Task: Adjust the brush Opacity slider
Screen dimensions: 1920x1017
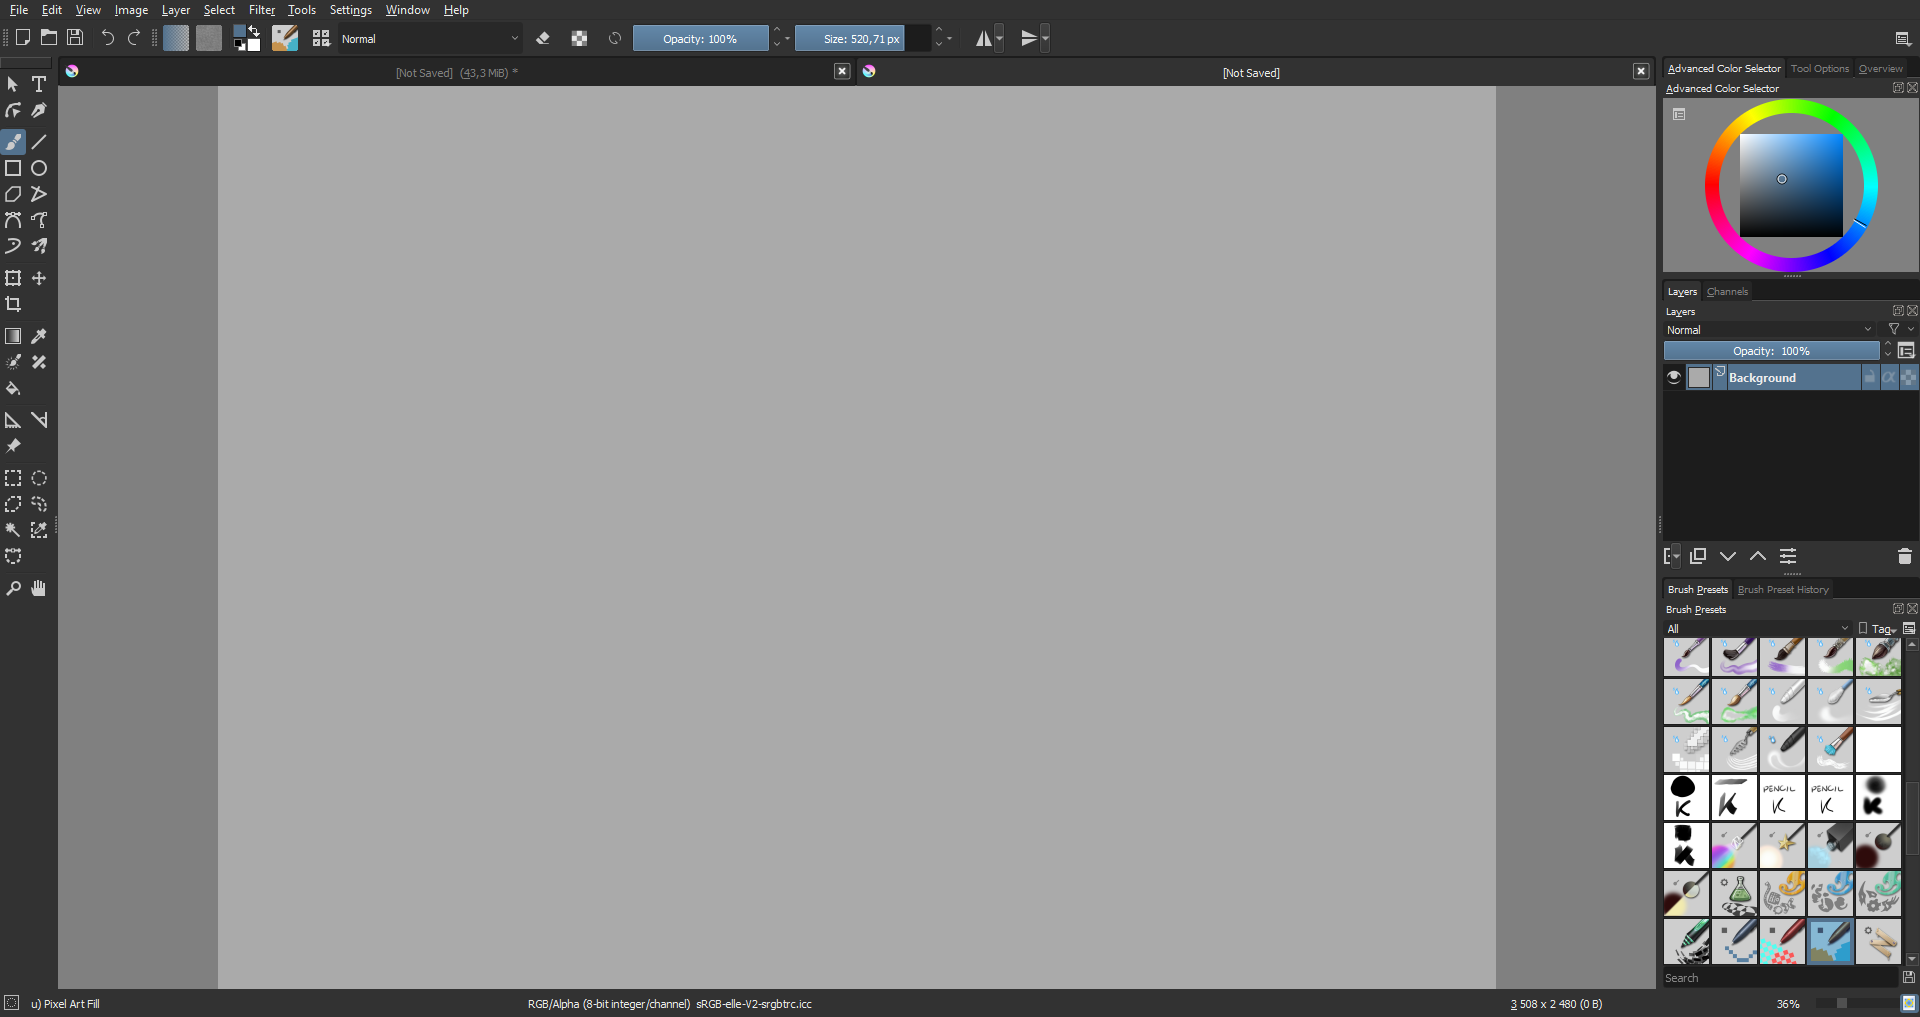Action: 700,39
